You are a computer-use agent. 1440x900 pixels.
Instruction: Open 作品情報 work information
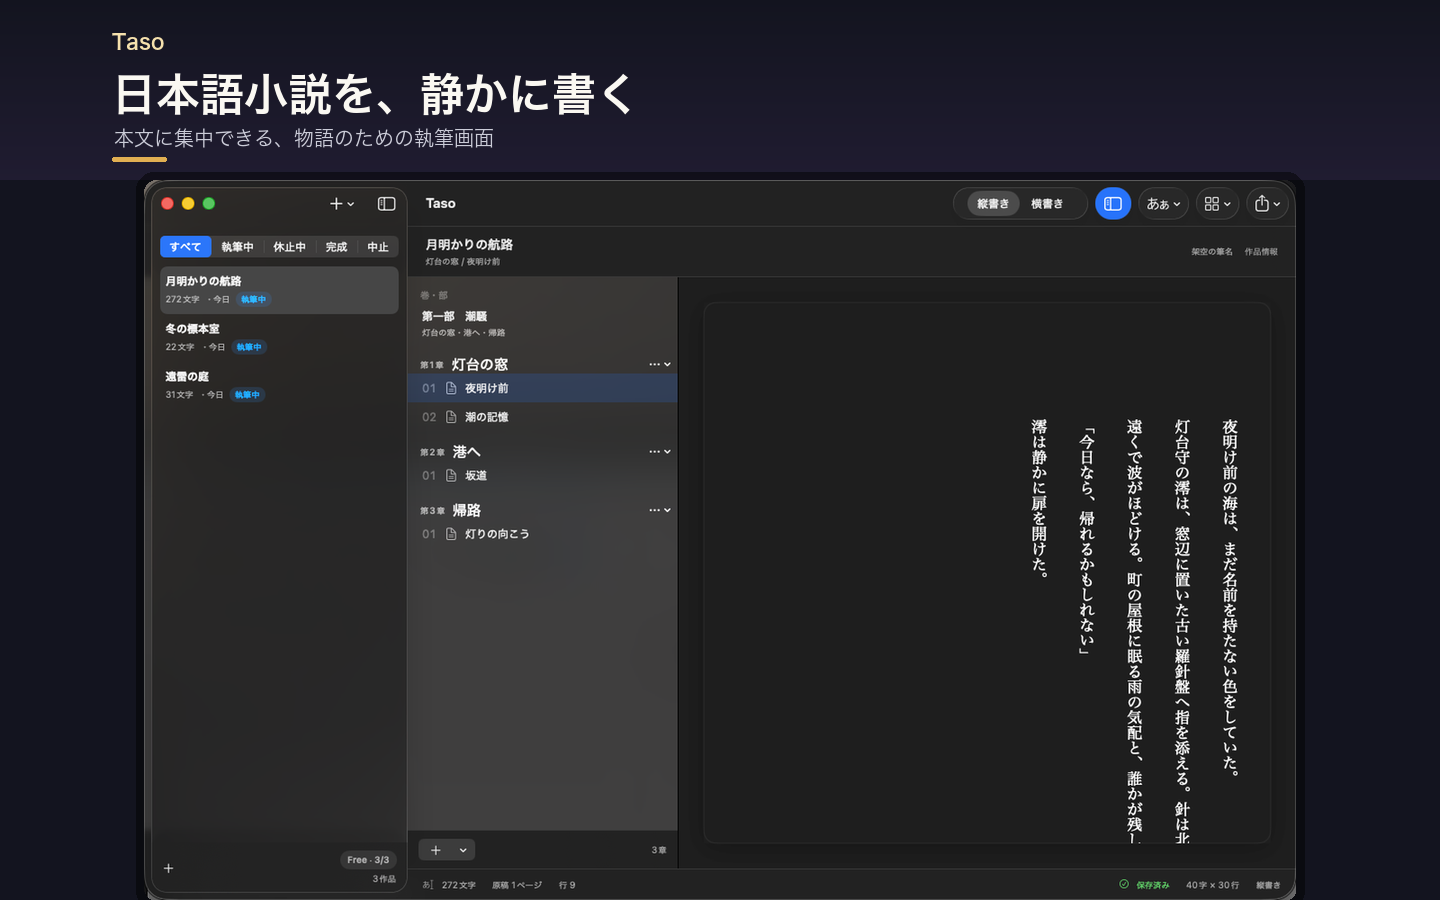[x=1261, y=252]
